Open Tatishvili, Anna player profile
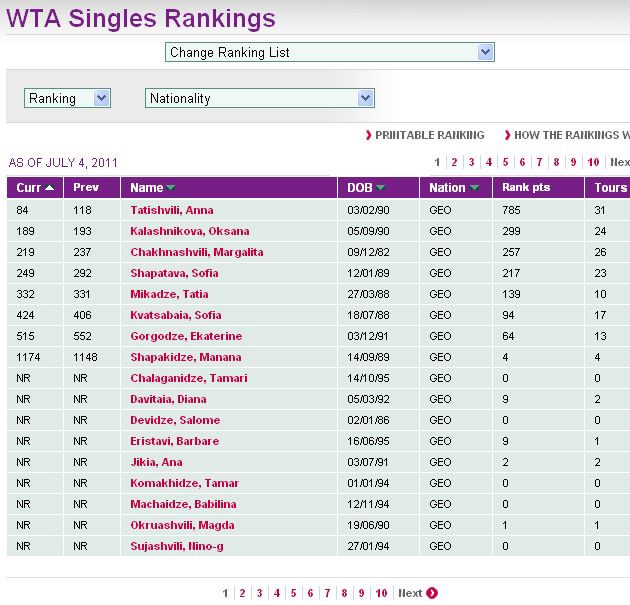The width and height of the screenshot is (630, 605). [172, 210]
